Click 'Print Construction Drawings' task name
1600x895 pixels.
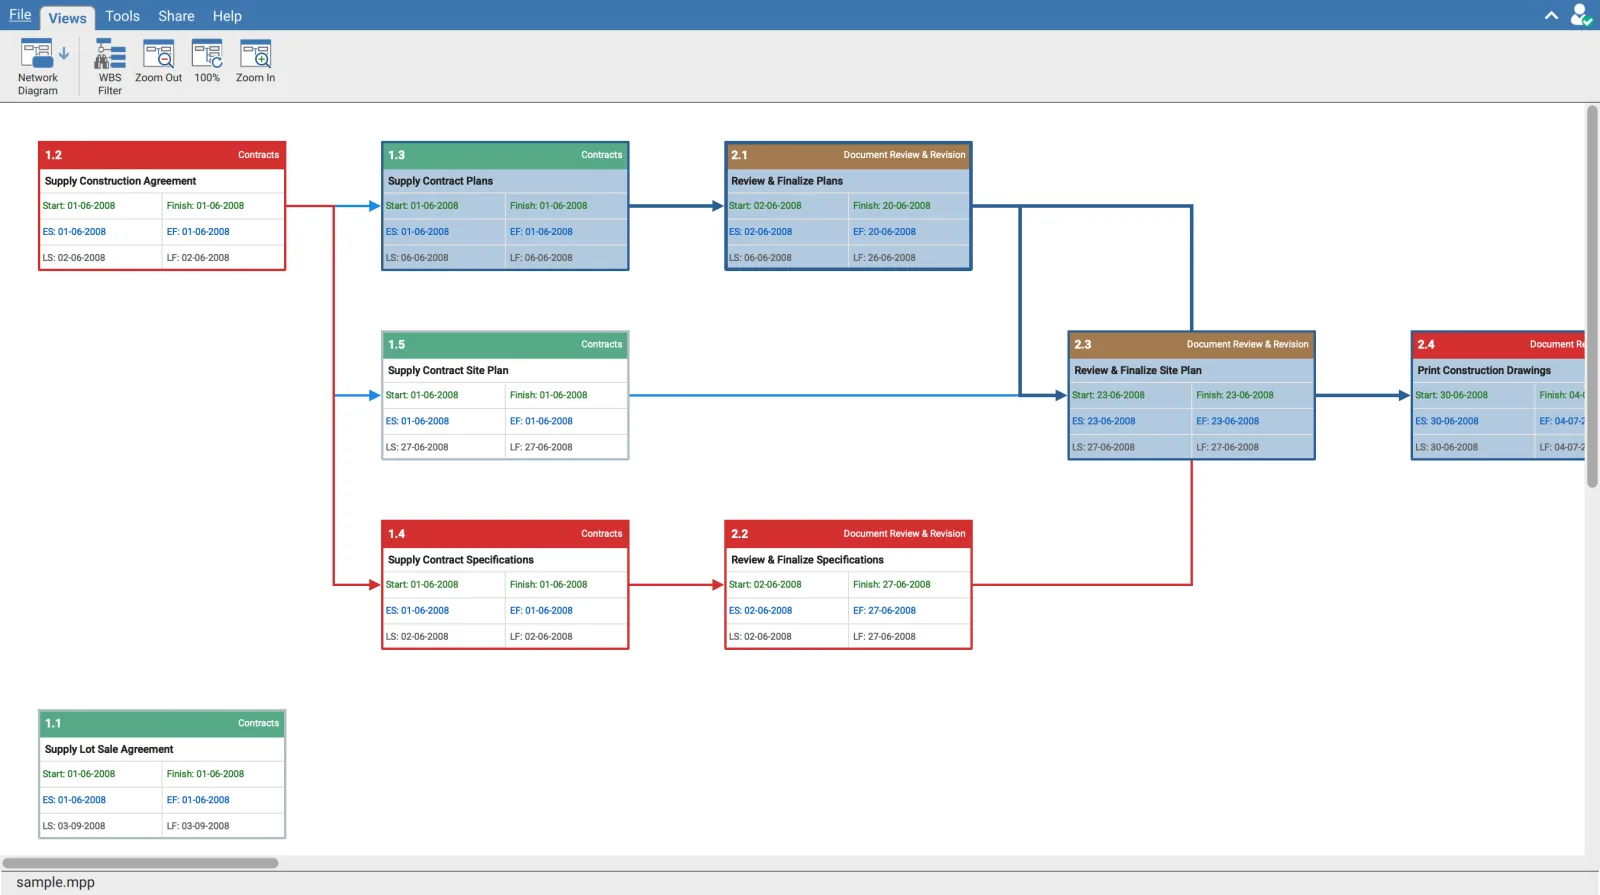coord(1484,370)
